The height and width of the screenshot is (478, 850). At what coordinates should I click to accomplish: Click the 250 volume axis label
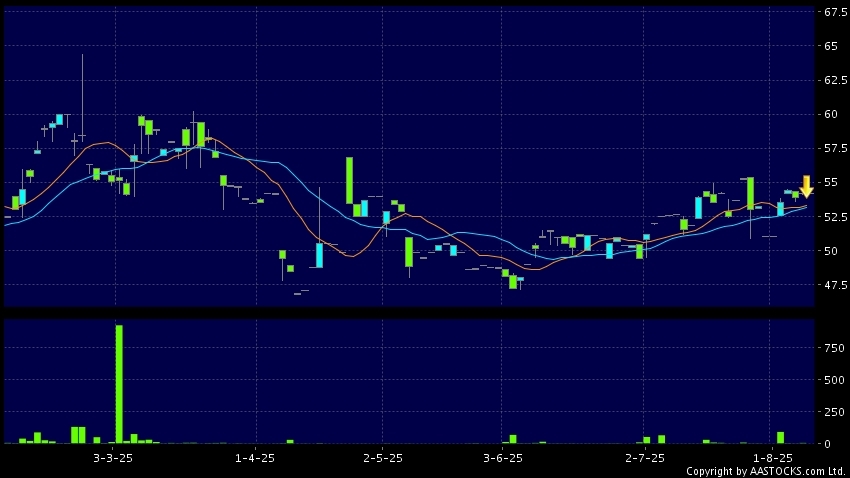pyautogui.click(x=834, y=412)
